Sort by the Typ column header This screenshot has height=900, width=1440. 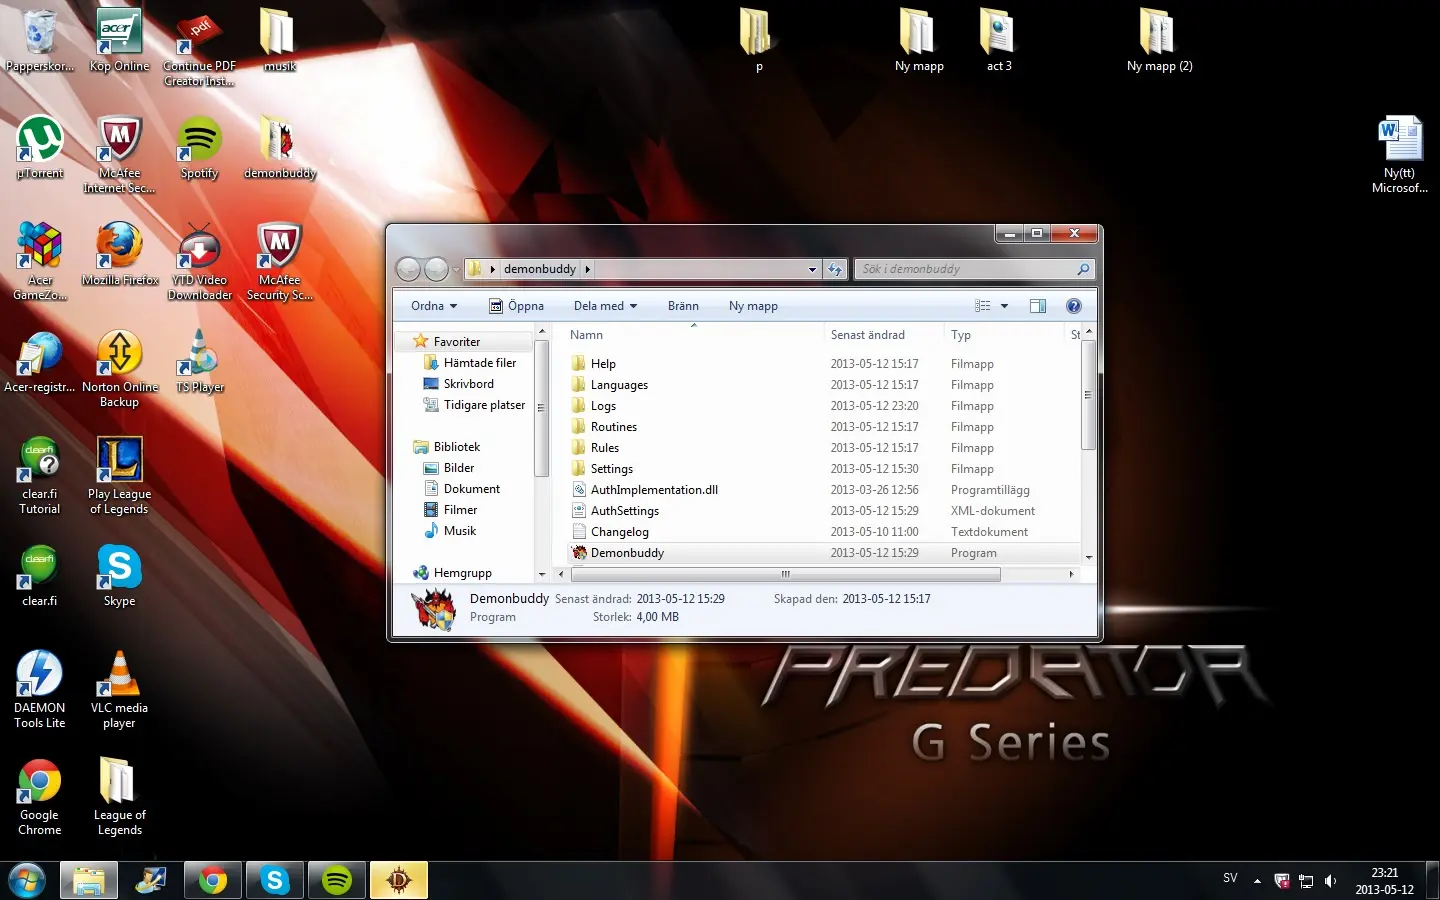(x=1003, y=335)
